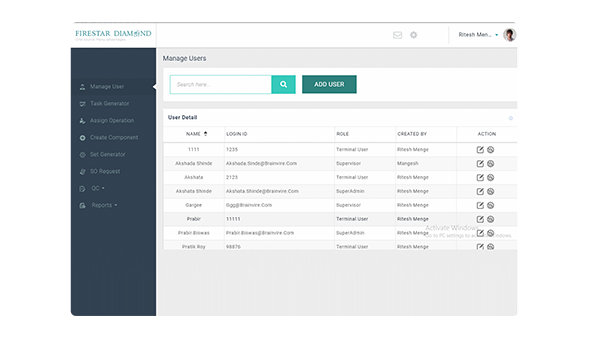Click the Create Component plus icon

(82, 138)
